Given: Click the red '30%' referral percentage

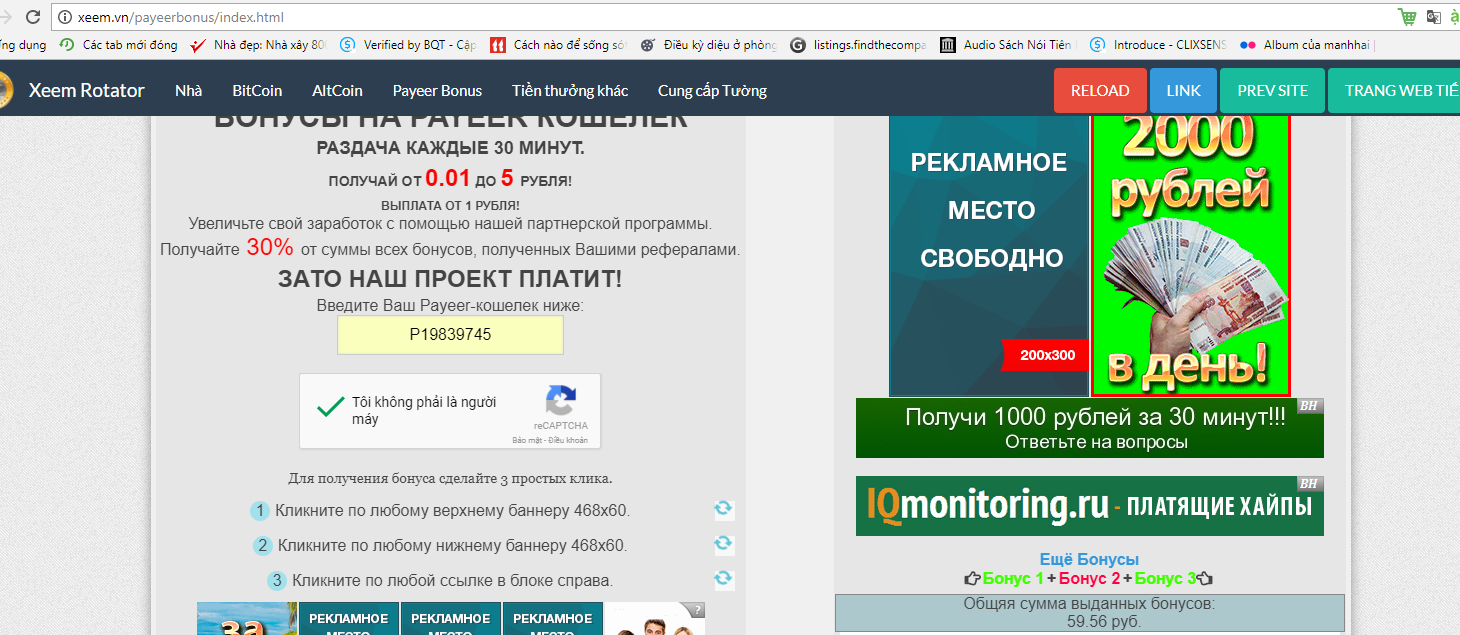Looking at the screenshot, I should 270,247.
